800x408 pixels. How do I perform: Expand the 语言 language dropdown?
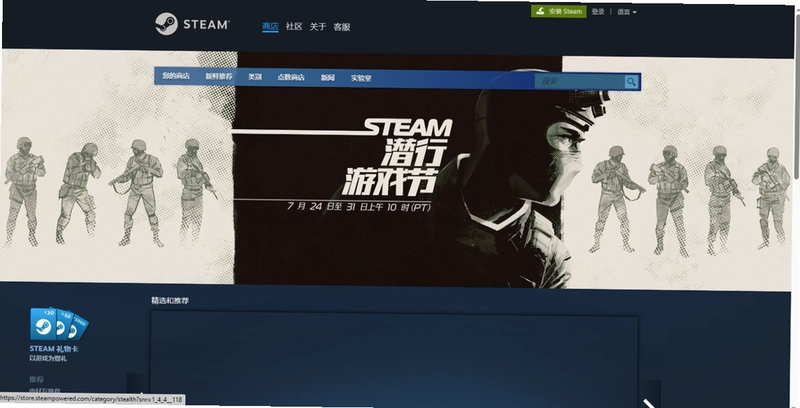[627, 12]
